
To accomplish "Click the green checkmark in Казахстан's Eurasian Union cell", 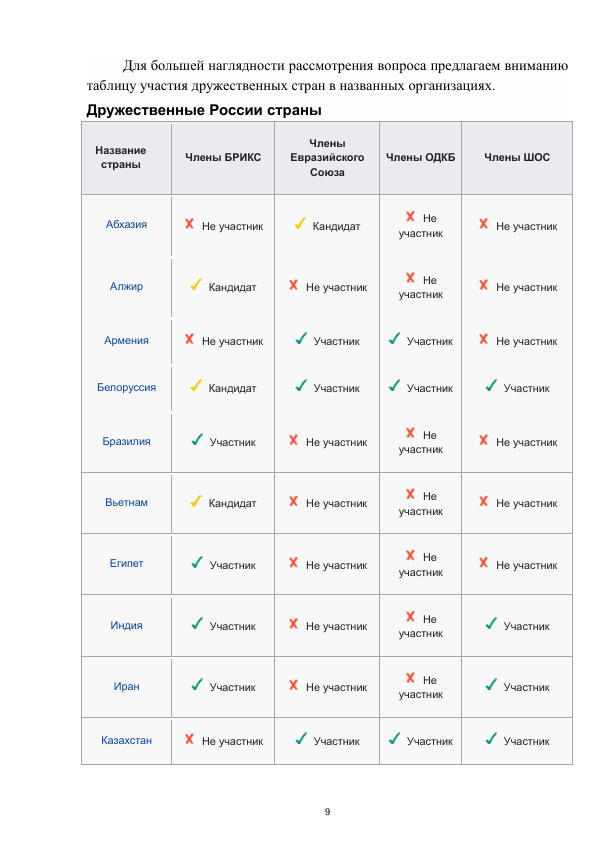I will tap(301, 740).
